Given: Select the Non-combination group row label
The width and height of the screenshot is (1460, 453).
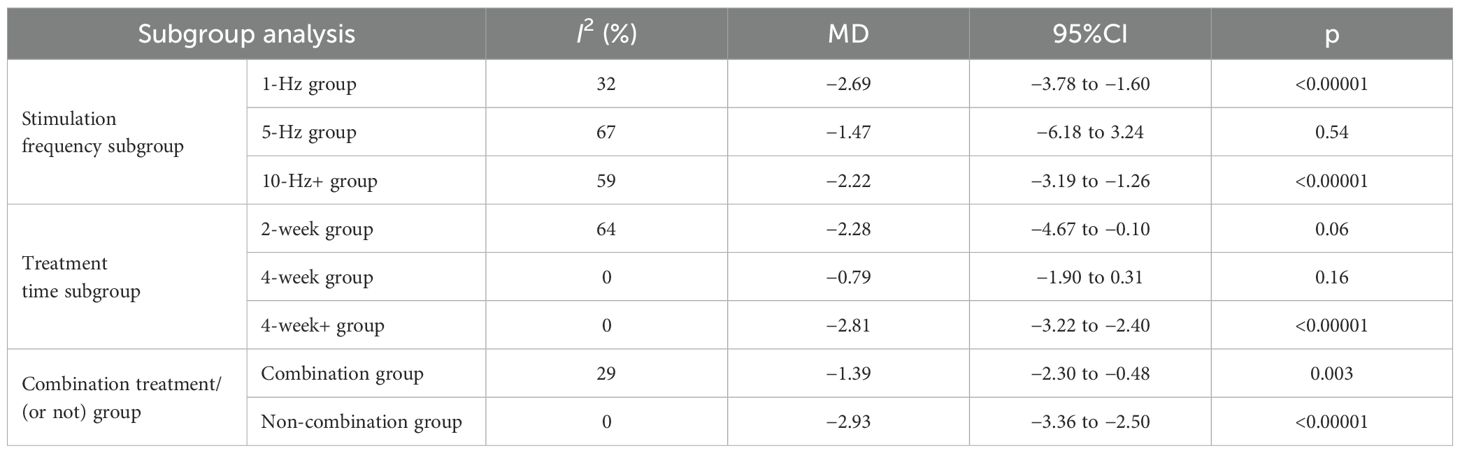Looking at the screenshot, I should (x=361, y=422).
